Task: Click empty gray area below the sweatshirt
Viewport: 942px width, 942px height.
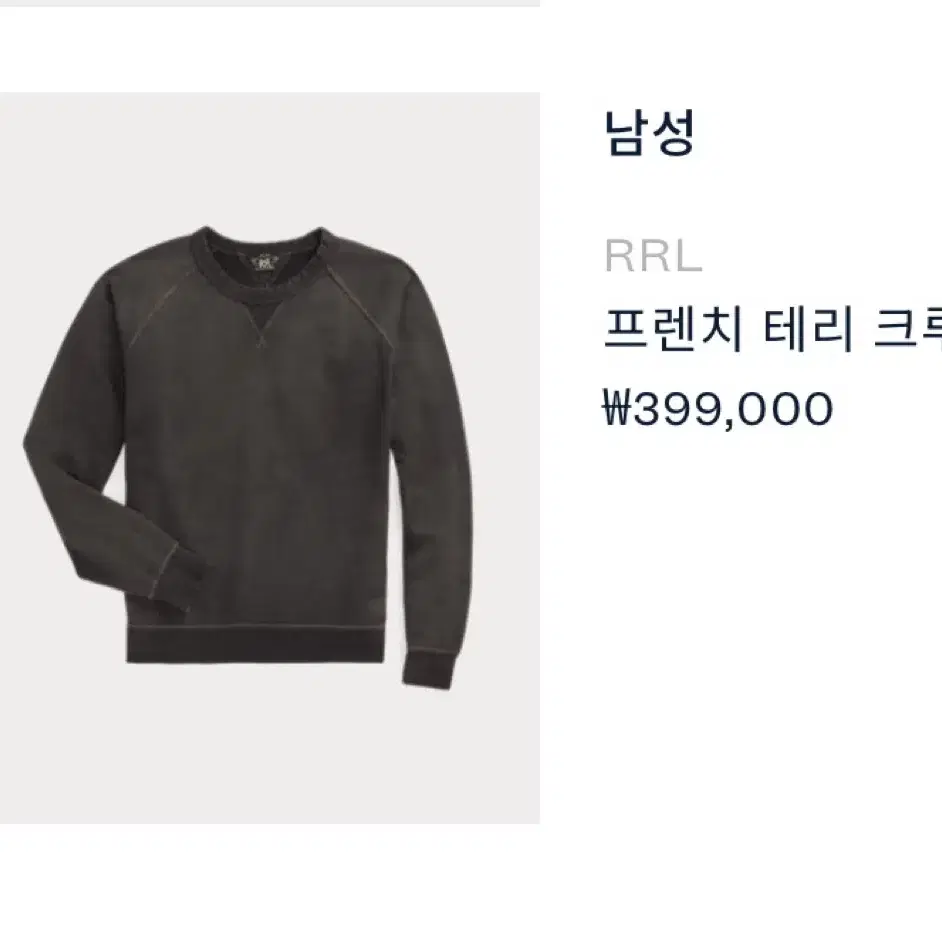Action: pyautogui.click(x=270, y=757)
